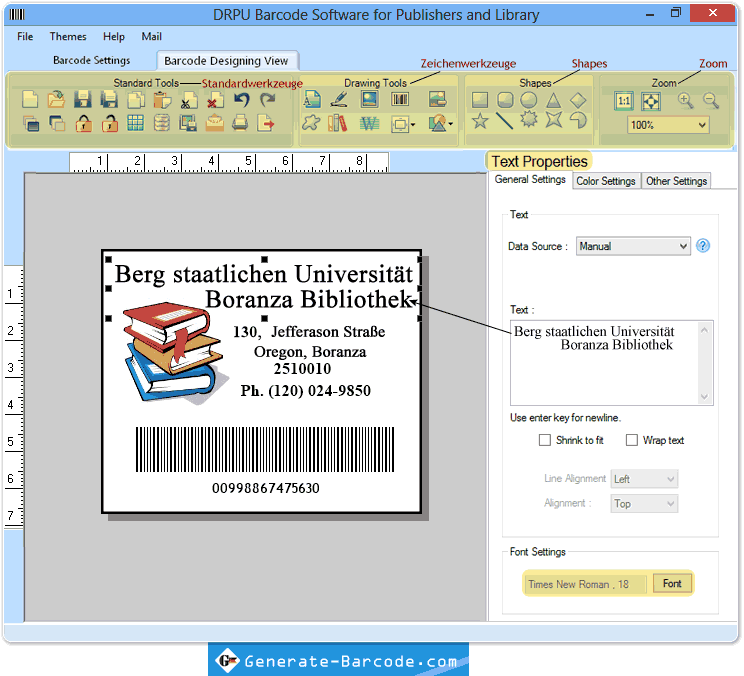Insert a barcode with the barcode tool

(400, 99)
